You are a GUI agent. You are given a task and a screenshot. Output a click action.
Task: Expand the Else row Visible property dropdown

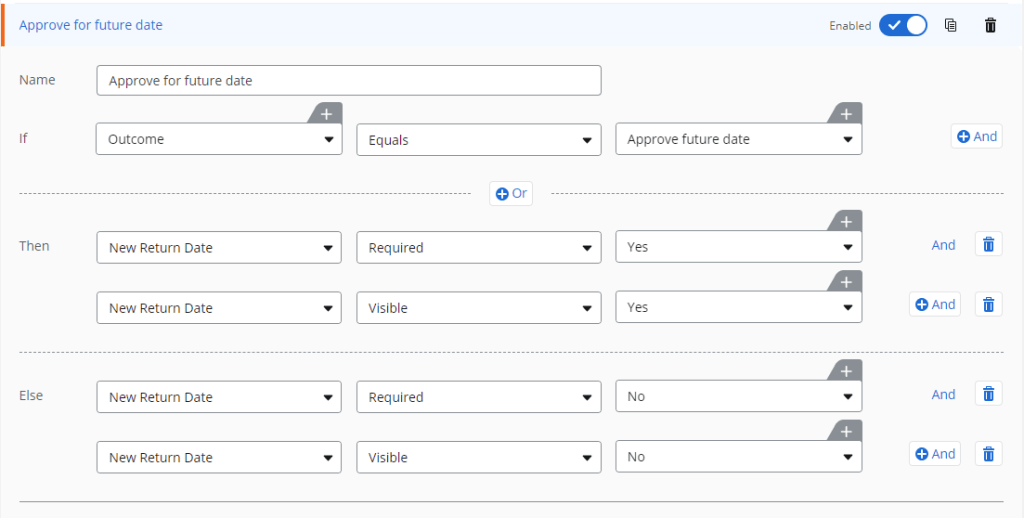tap(479, 457)
